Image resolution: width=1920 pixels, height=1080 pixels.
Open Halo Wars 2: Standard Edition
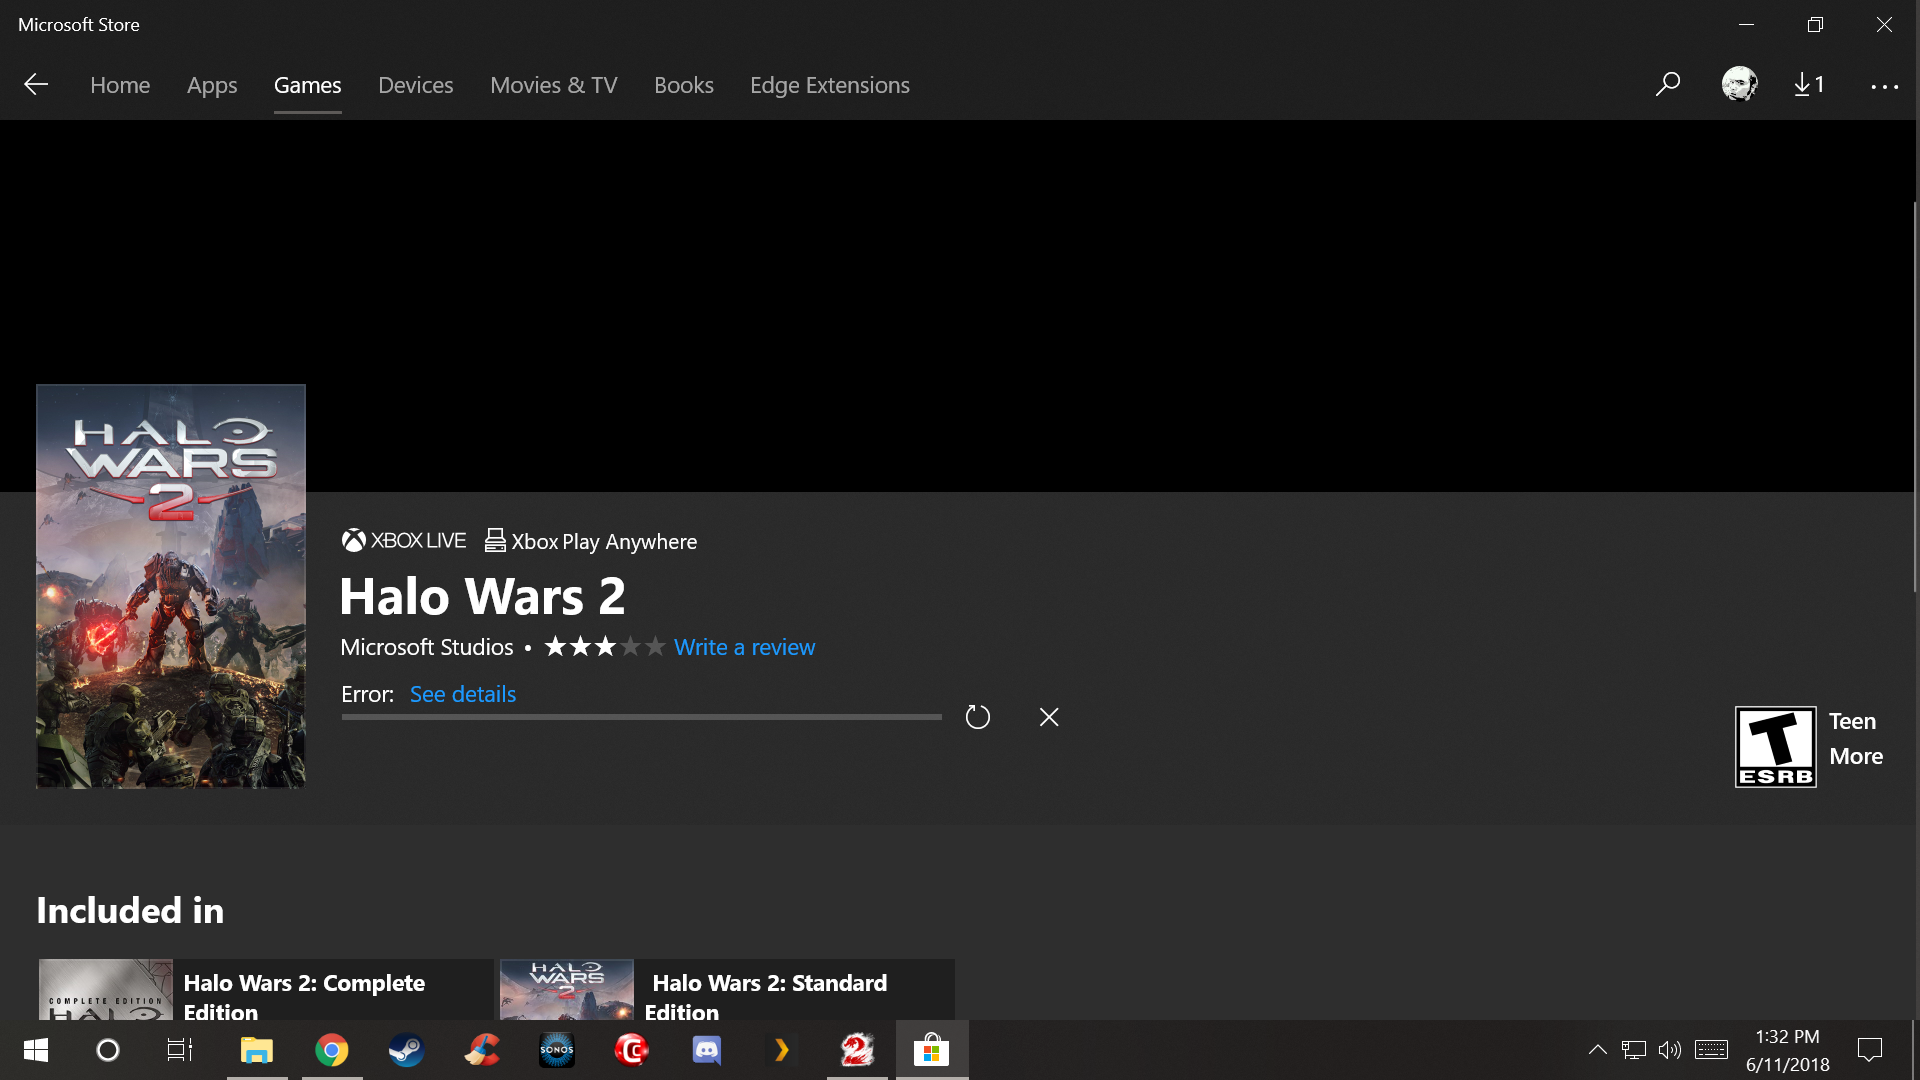coord(728,990)
